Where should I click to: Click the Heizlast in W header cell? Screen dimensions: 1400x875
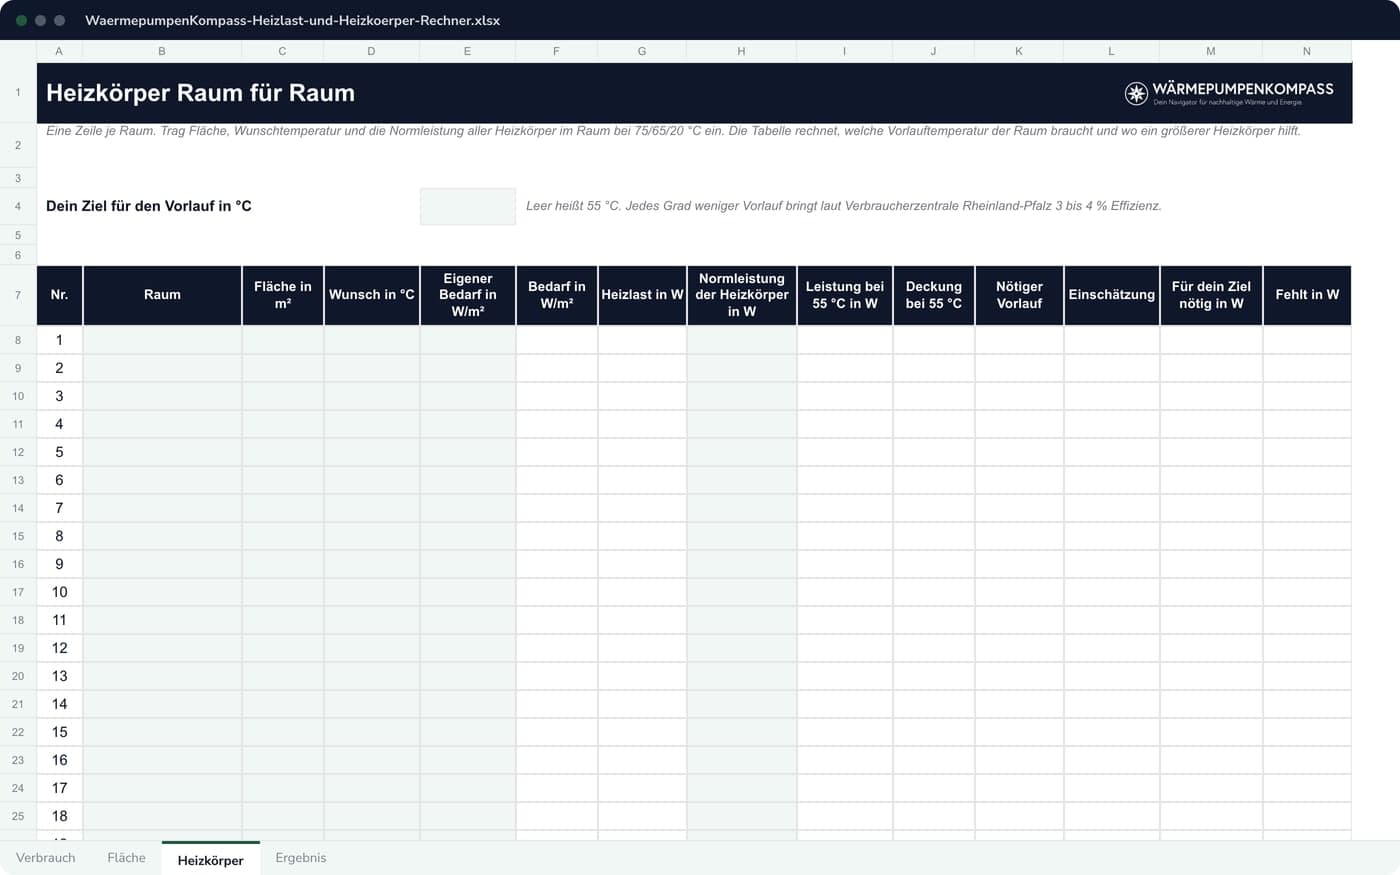click(642, 295)
